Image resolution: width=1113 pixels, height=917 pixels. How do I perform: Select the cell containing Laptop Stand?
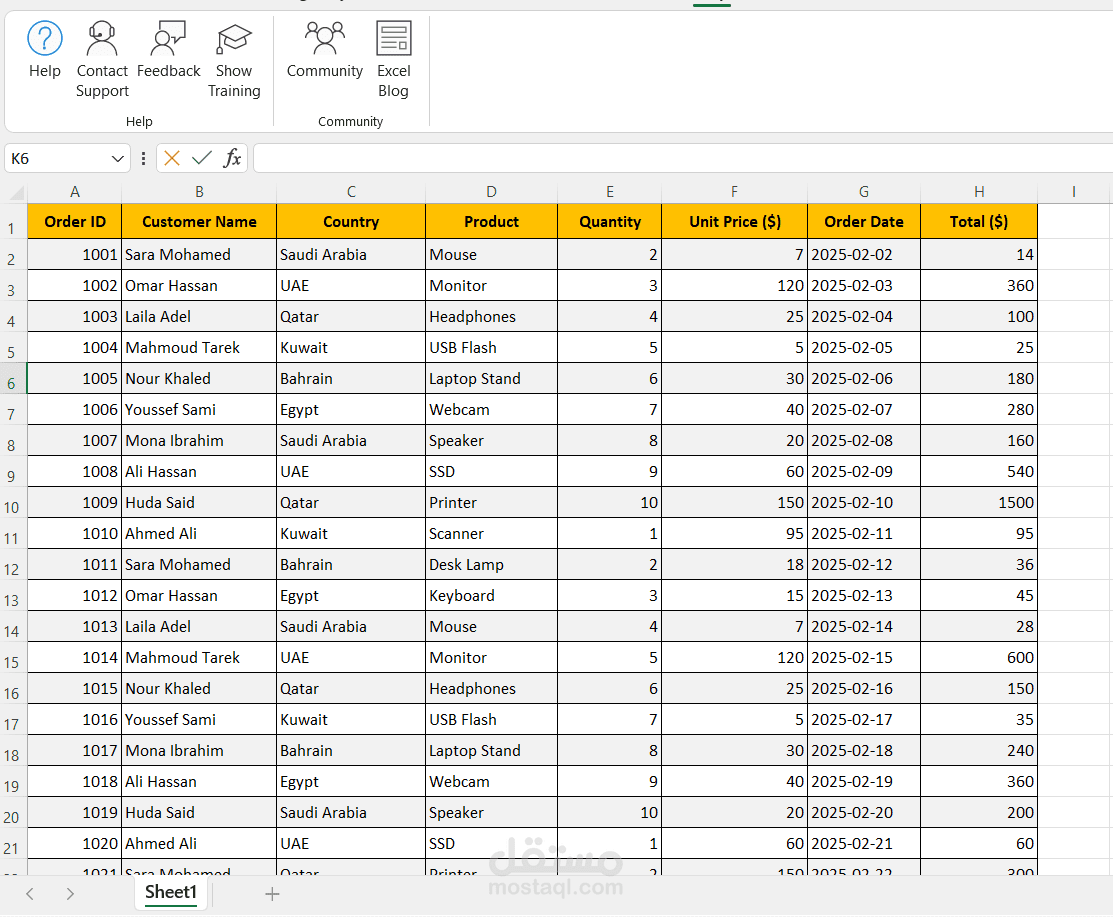[x=490, y=378]
